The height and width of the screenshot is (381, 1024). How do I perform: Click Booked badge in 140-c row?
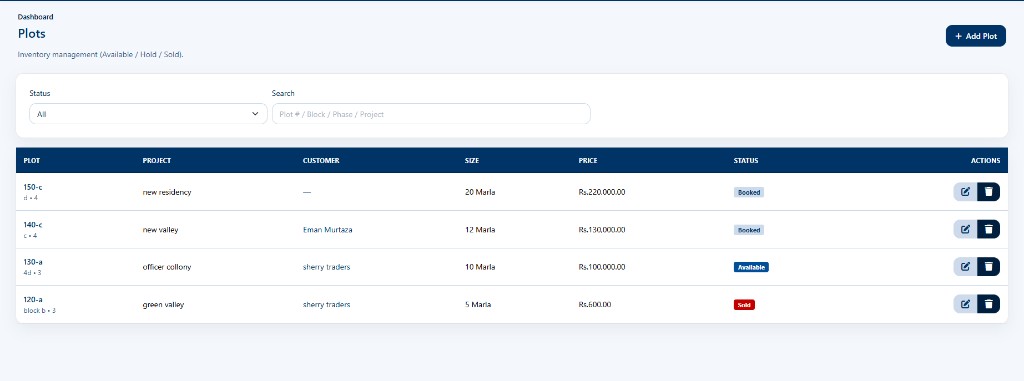748,230
